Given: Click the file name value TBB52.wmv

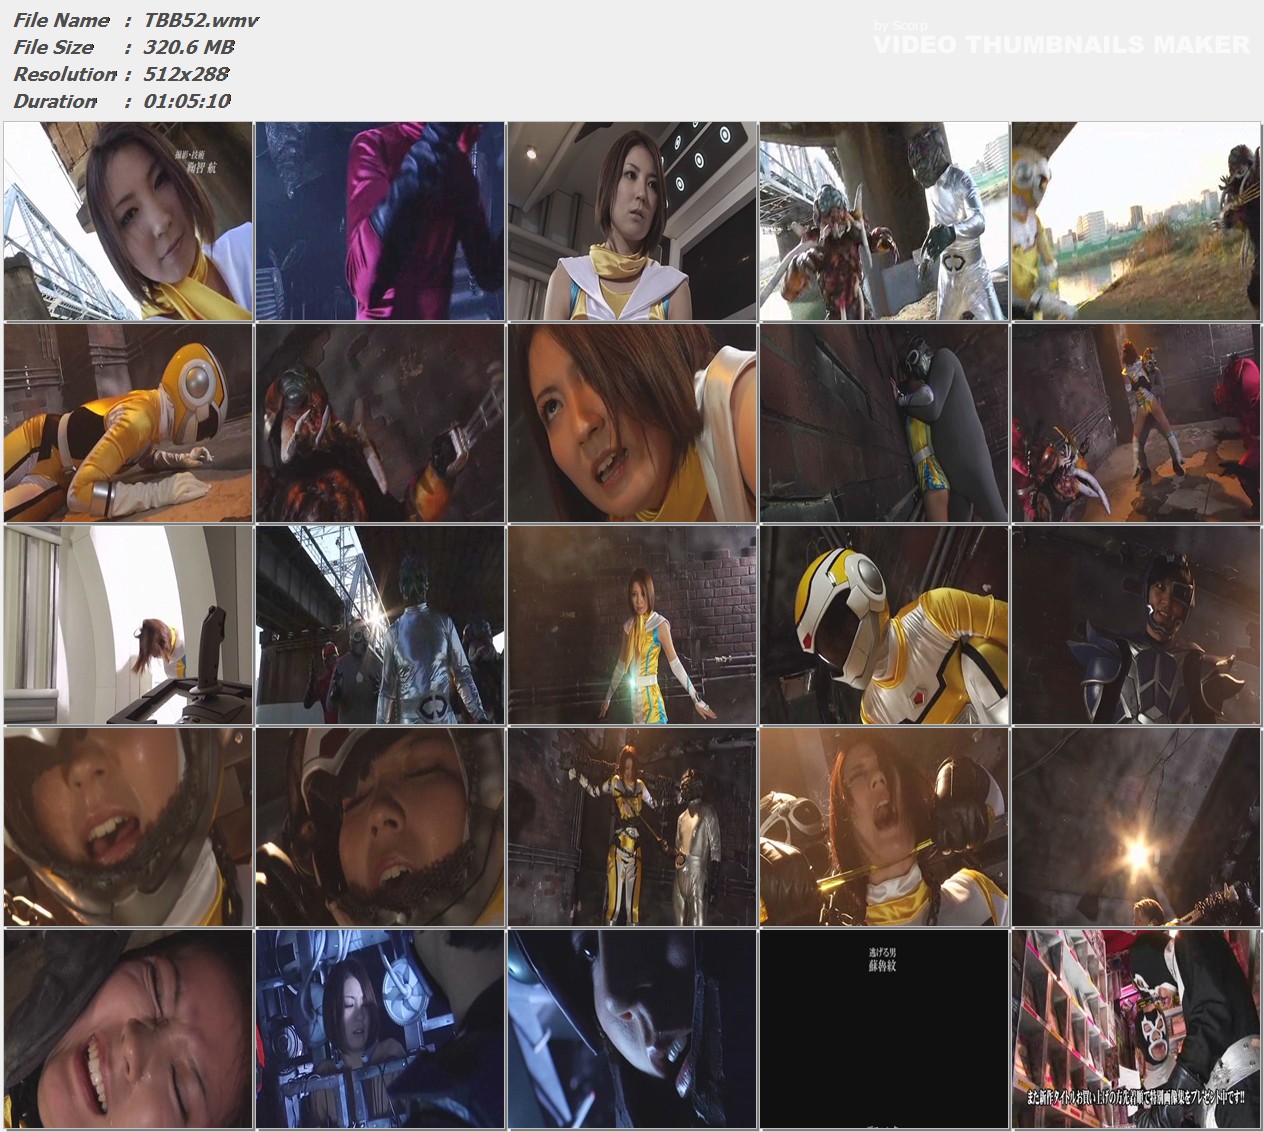Looking at the screenshot, I should [x=201, y=20].
